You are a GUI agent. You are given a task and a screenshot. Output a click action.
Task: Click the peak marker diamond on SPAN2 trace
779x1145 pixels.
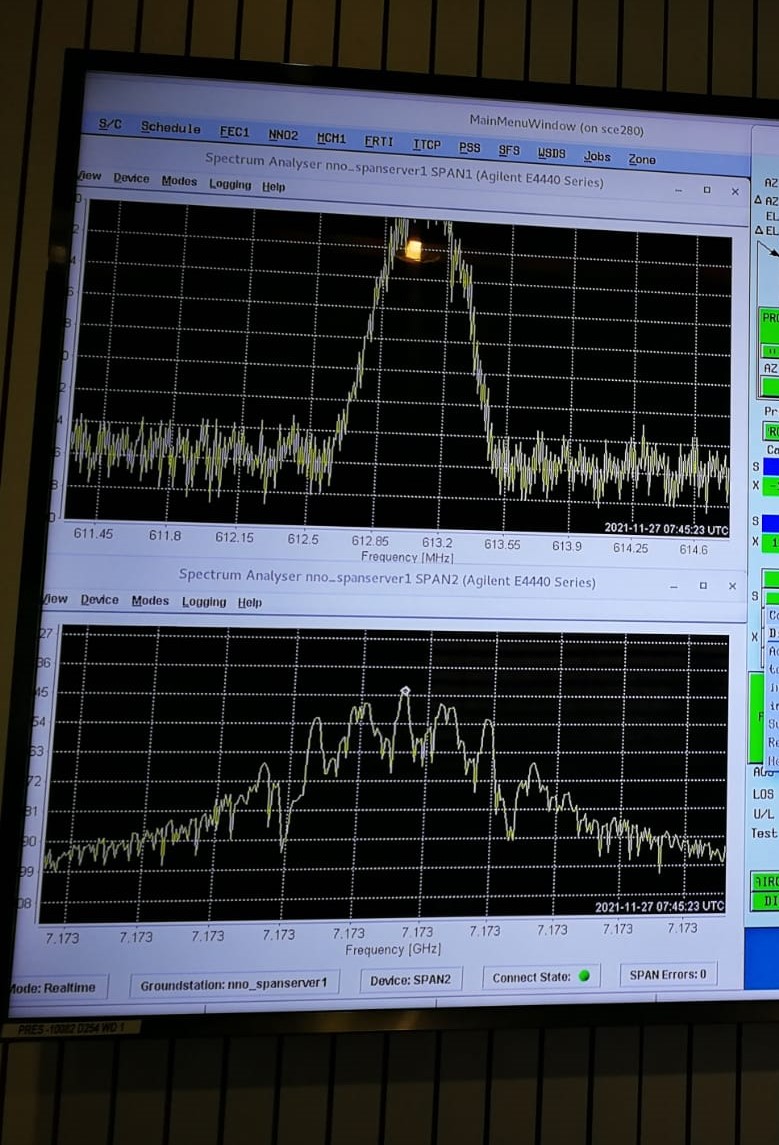pos(405,690)
